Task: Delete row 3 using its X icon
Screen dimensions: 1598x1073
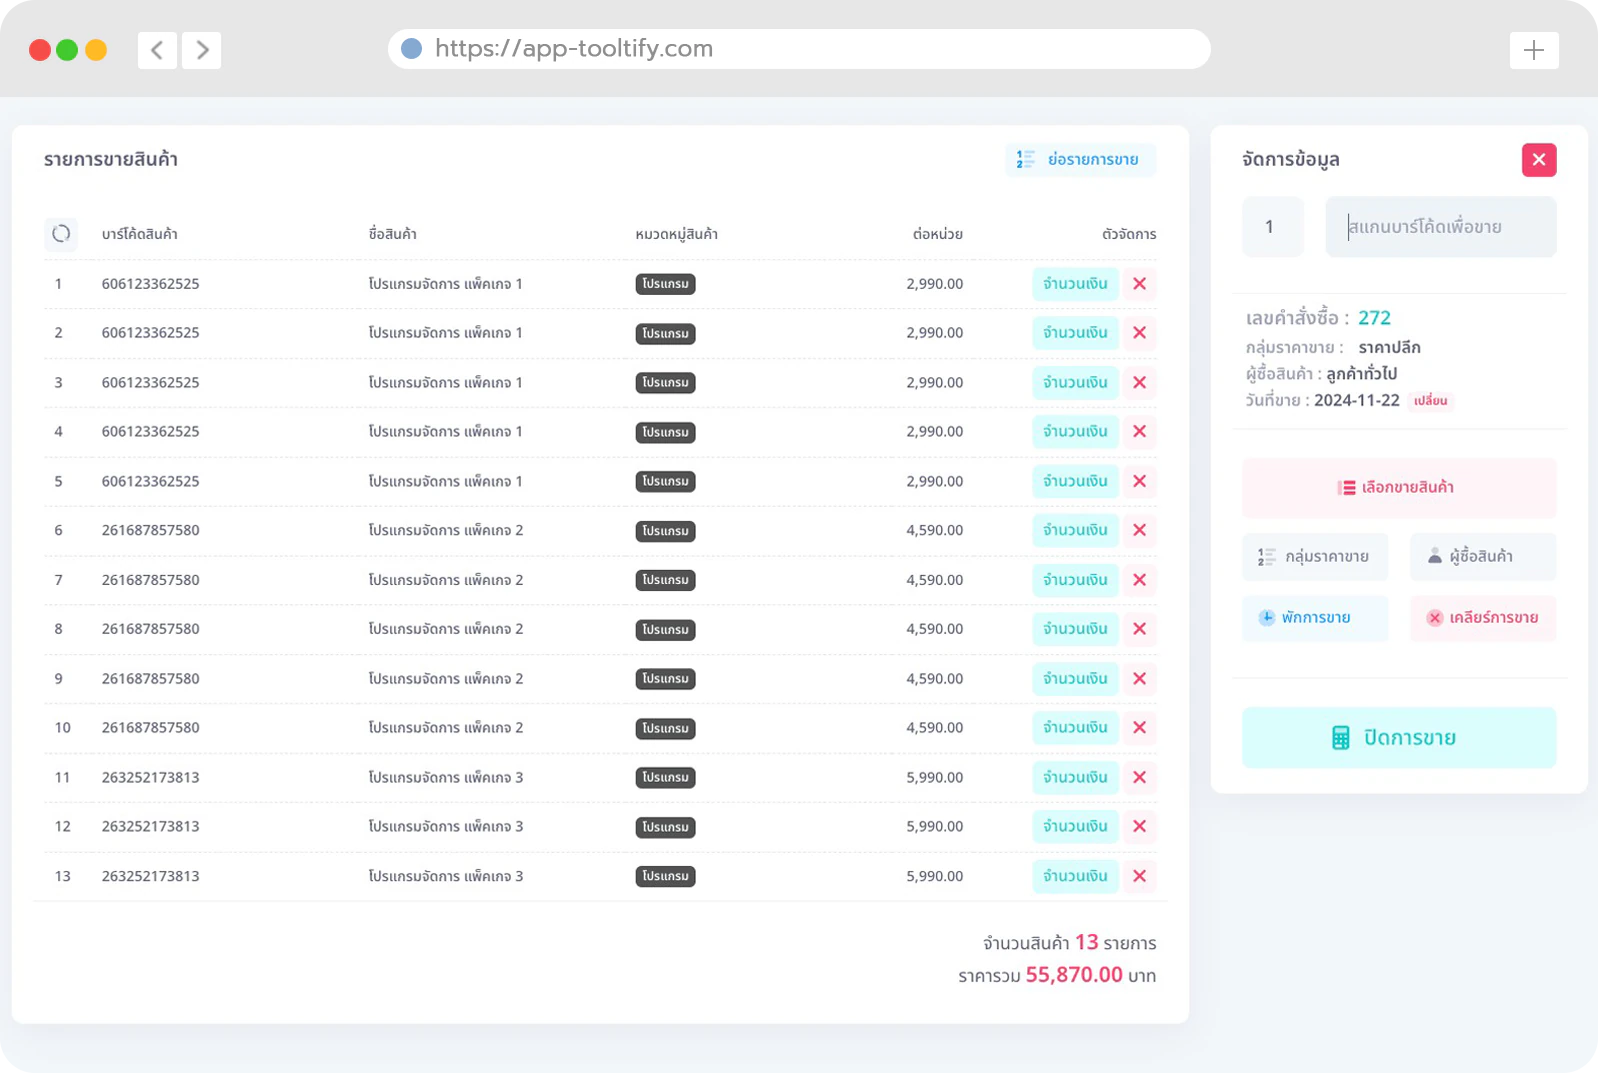Action: click(1139, 383)
